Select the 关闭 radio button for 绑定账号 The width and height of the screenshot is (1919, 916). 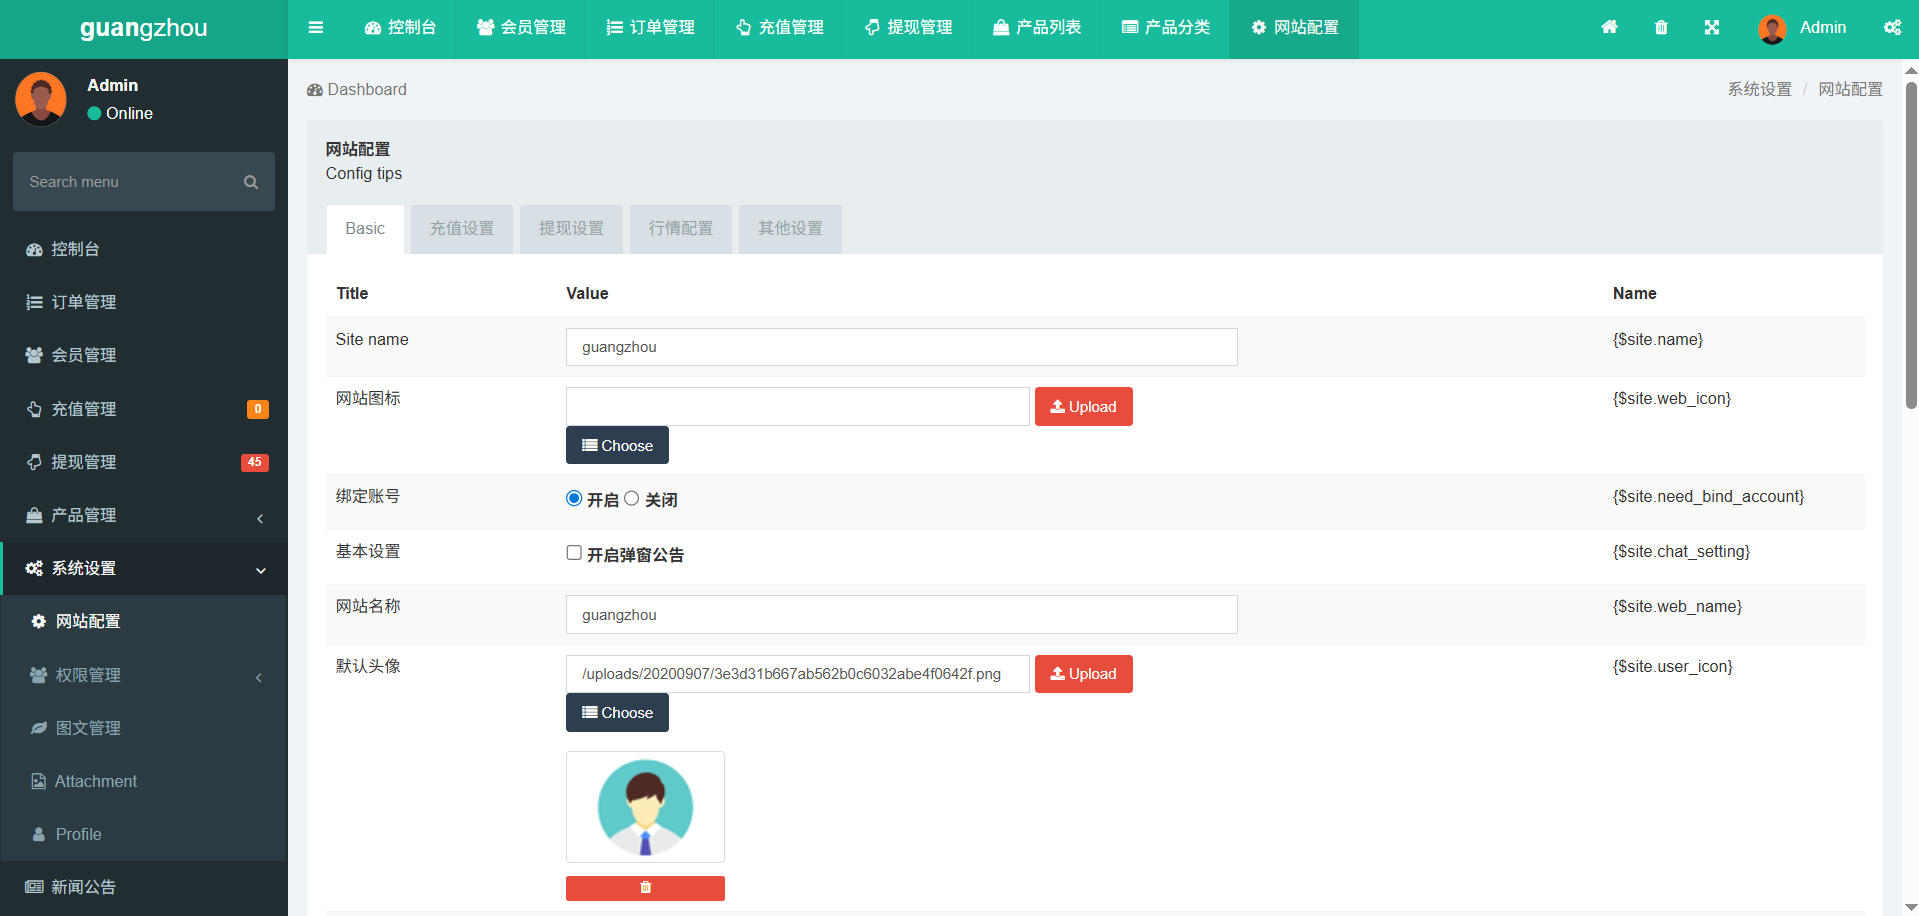coord(632,499)
